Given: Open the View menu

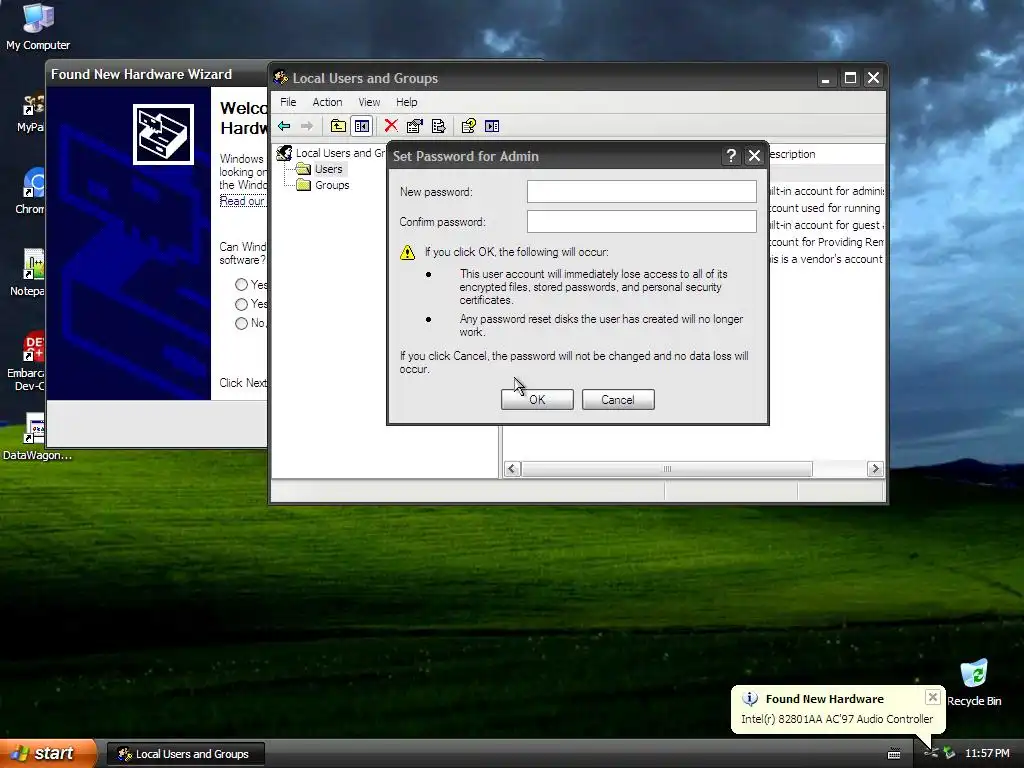Looking at the screenshot, I should coord(369,103).
